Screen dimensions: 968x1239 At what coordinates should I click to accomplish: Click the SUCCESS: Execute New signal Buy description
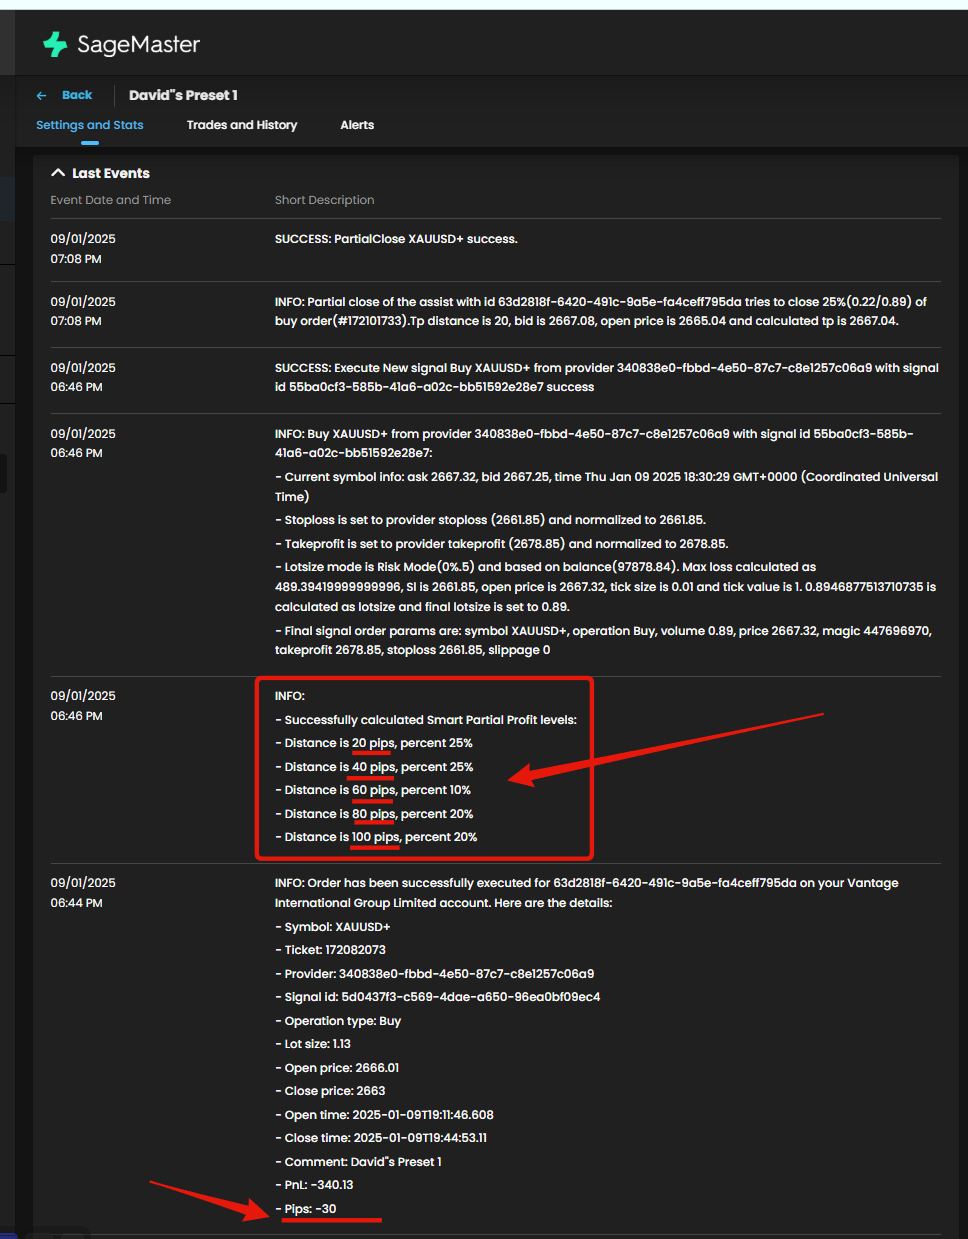tap(607, 377)
